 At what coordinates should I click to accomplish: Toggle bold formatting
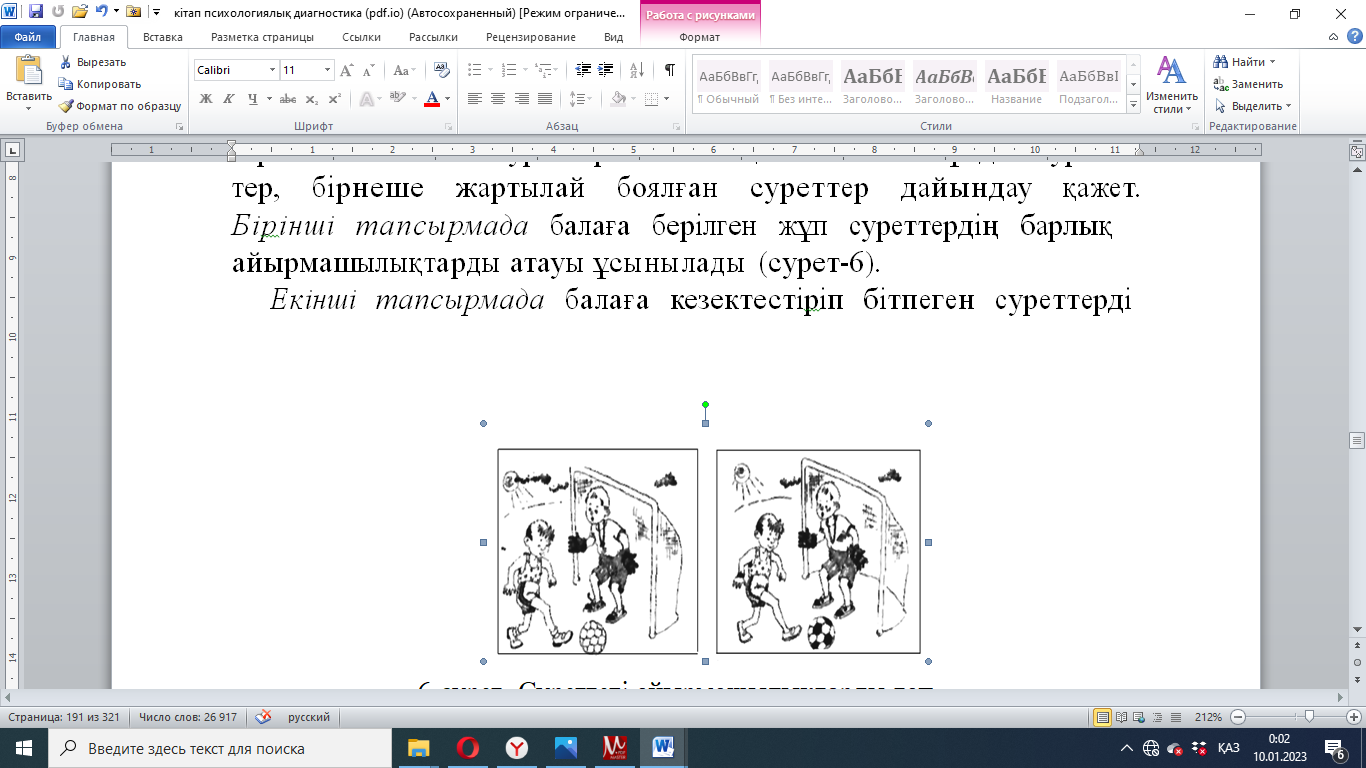point(206,99)
